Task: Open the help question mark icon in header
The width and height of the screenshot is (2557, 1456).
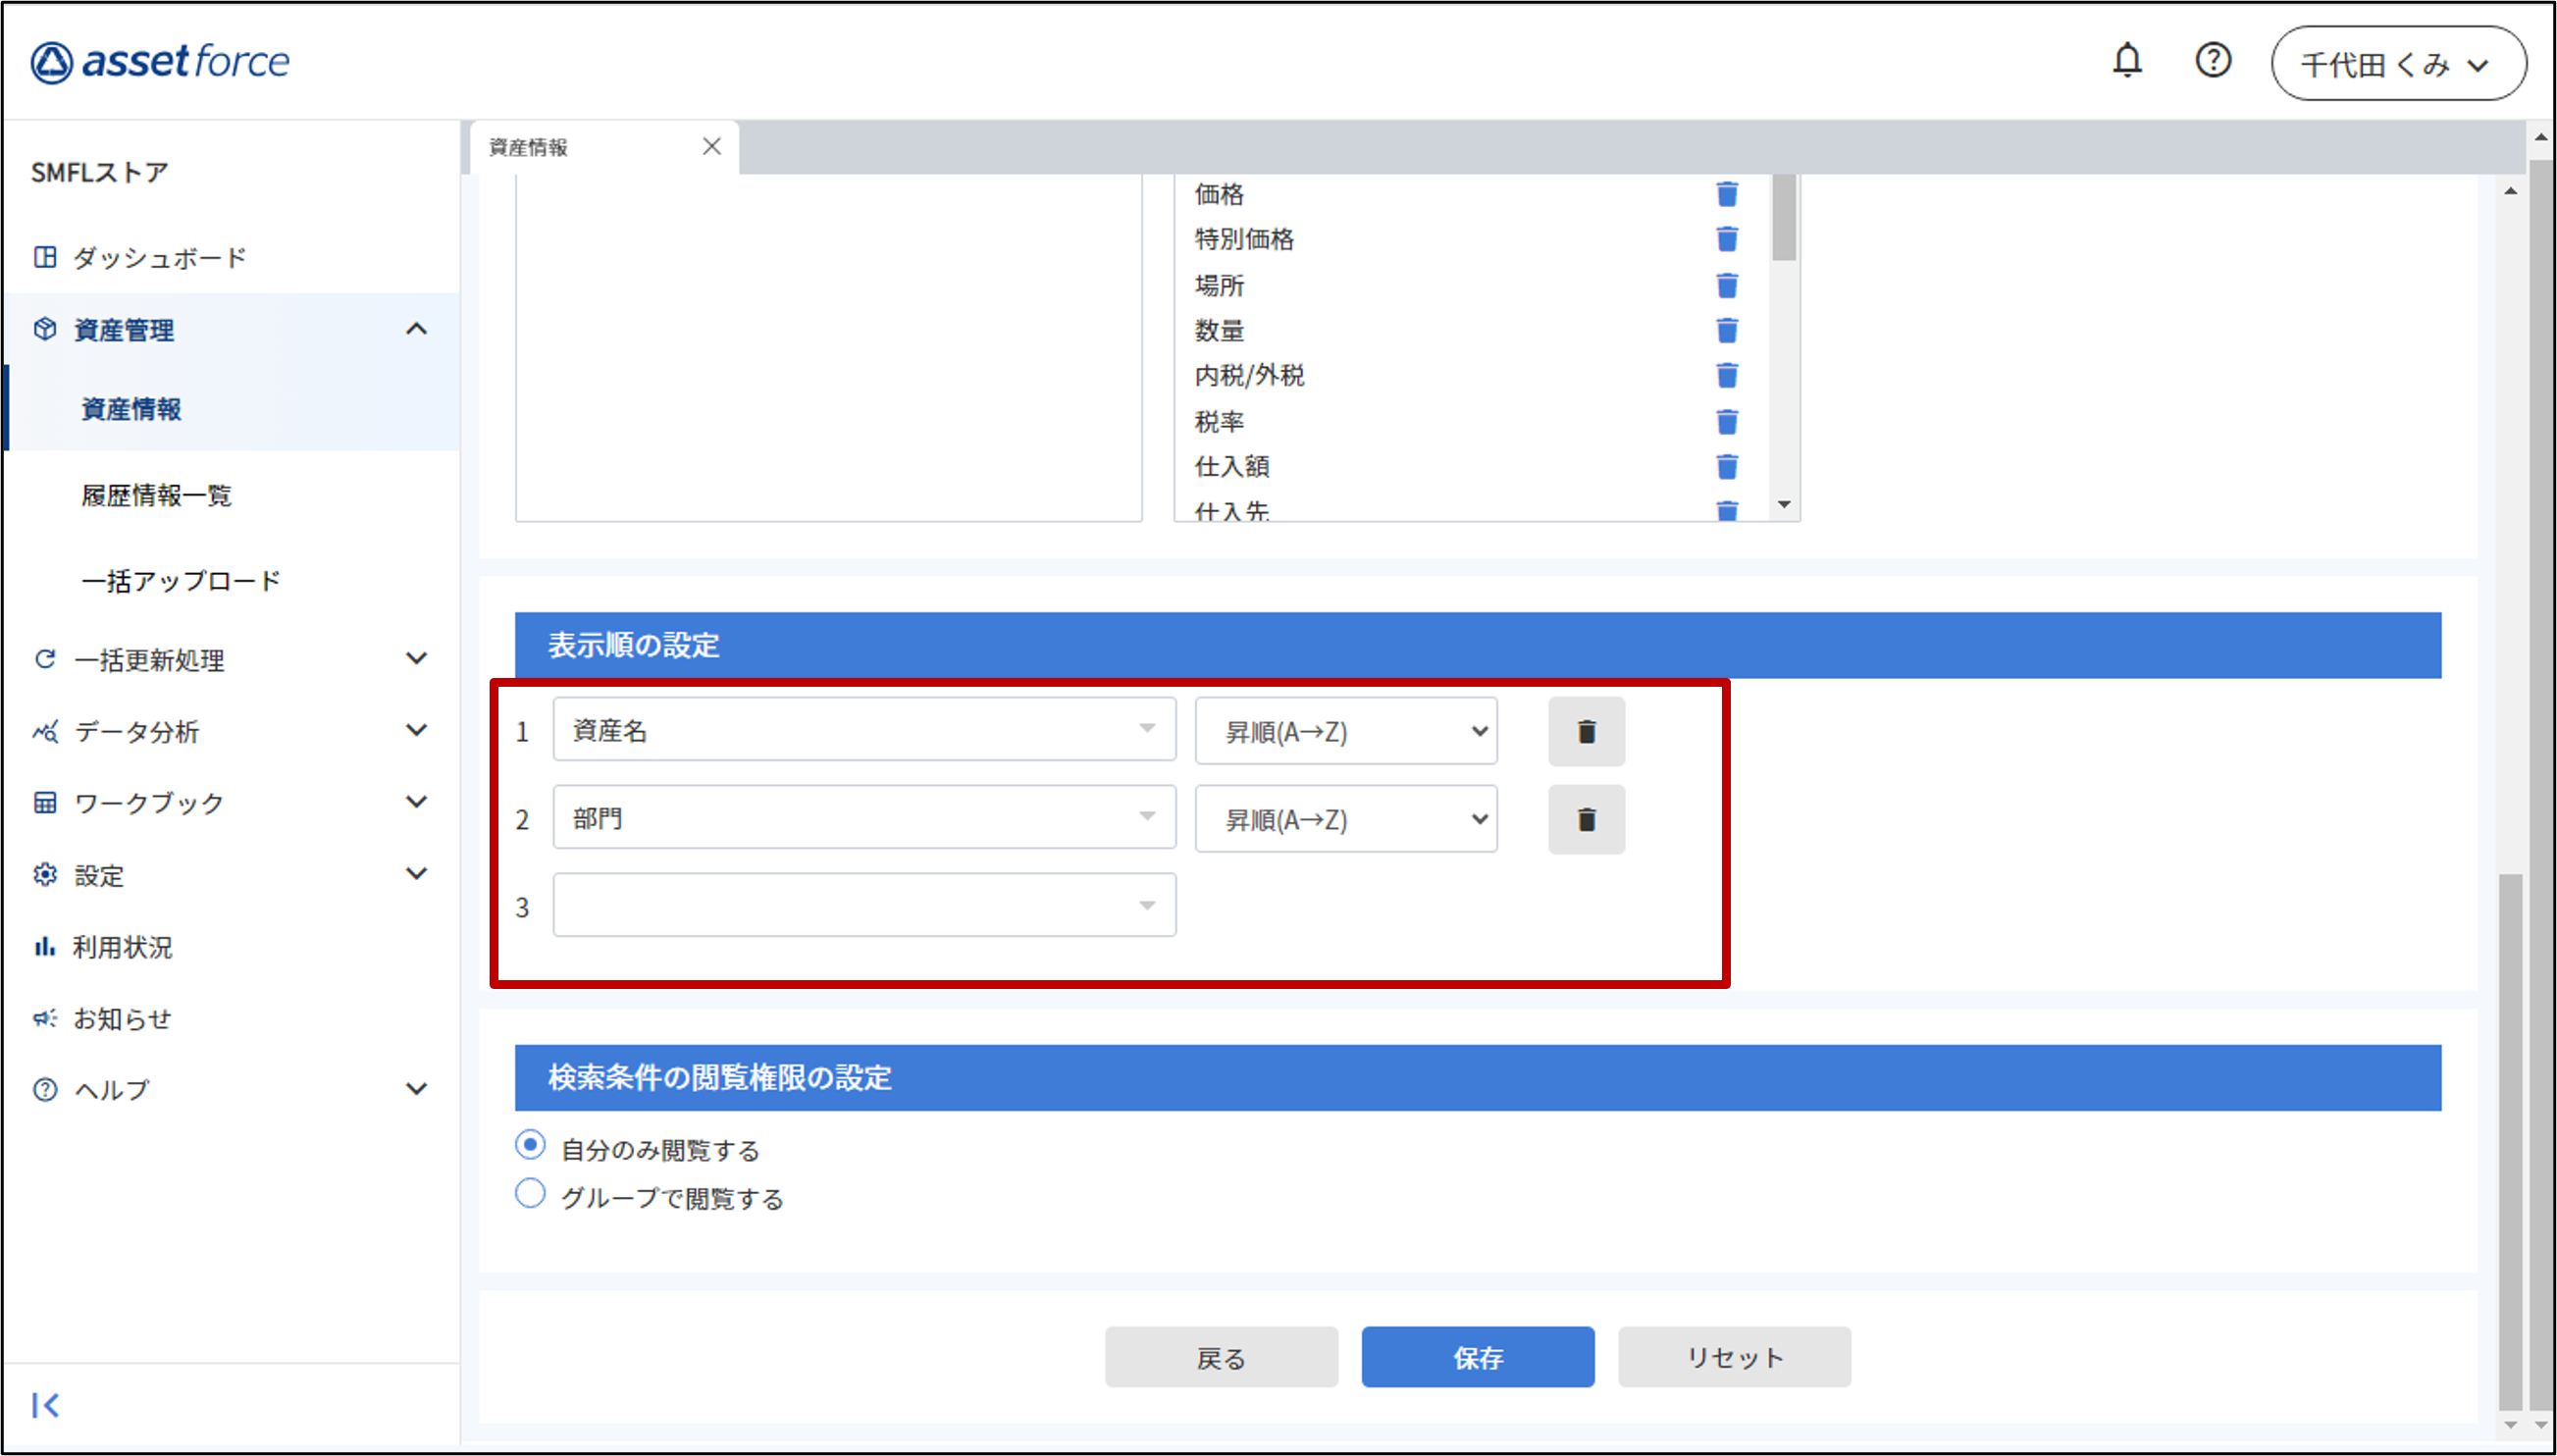Action: point(2212,61)
